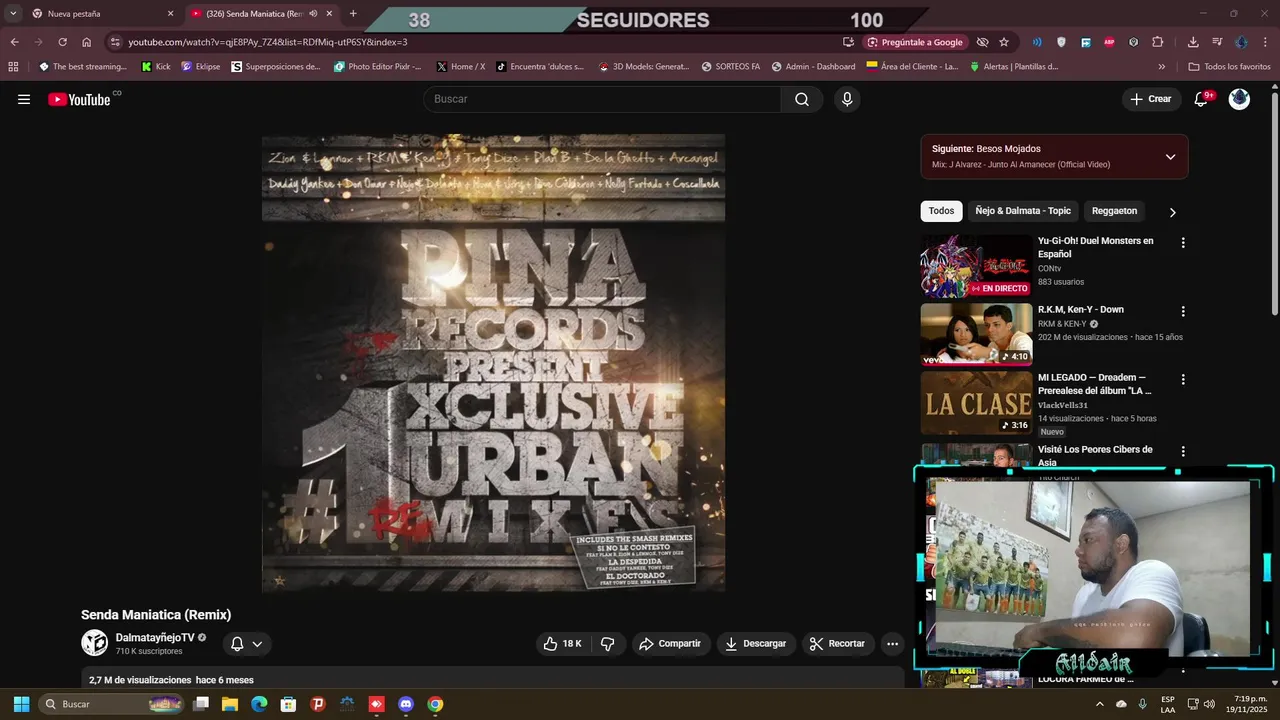
Task: Click the browser home button
Action: (87, 42)
